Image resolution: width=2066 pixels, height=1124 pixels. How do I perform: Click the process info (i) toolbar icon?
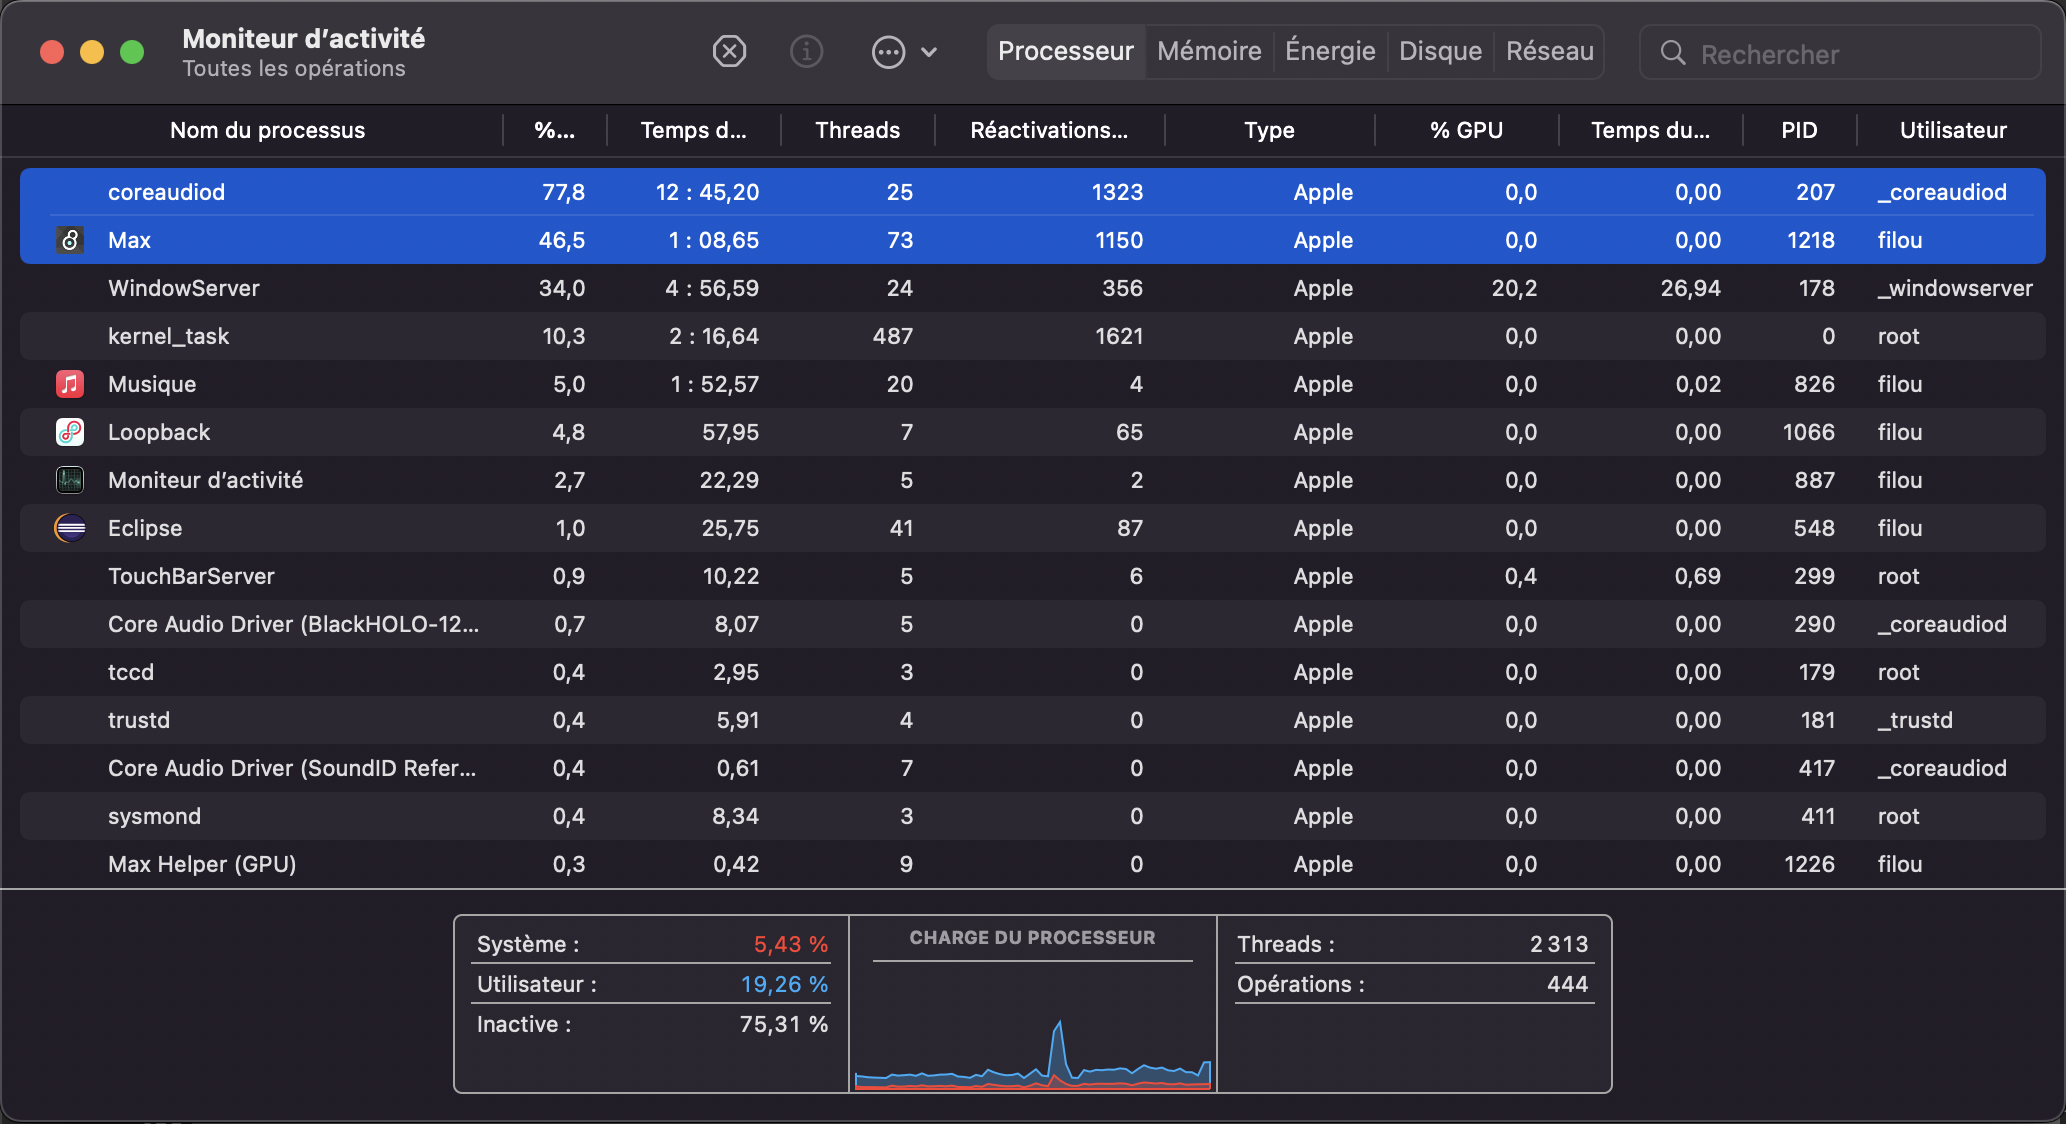[806, 51]
